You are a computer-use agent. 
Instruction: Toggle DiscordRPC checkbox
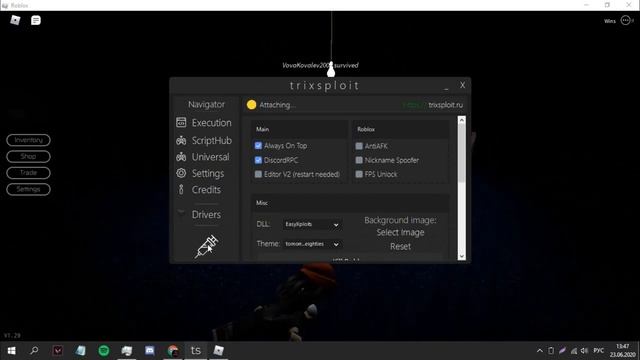click(258, 160)
